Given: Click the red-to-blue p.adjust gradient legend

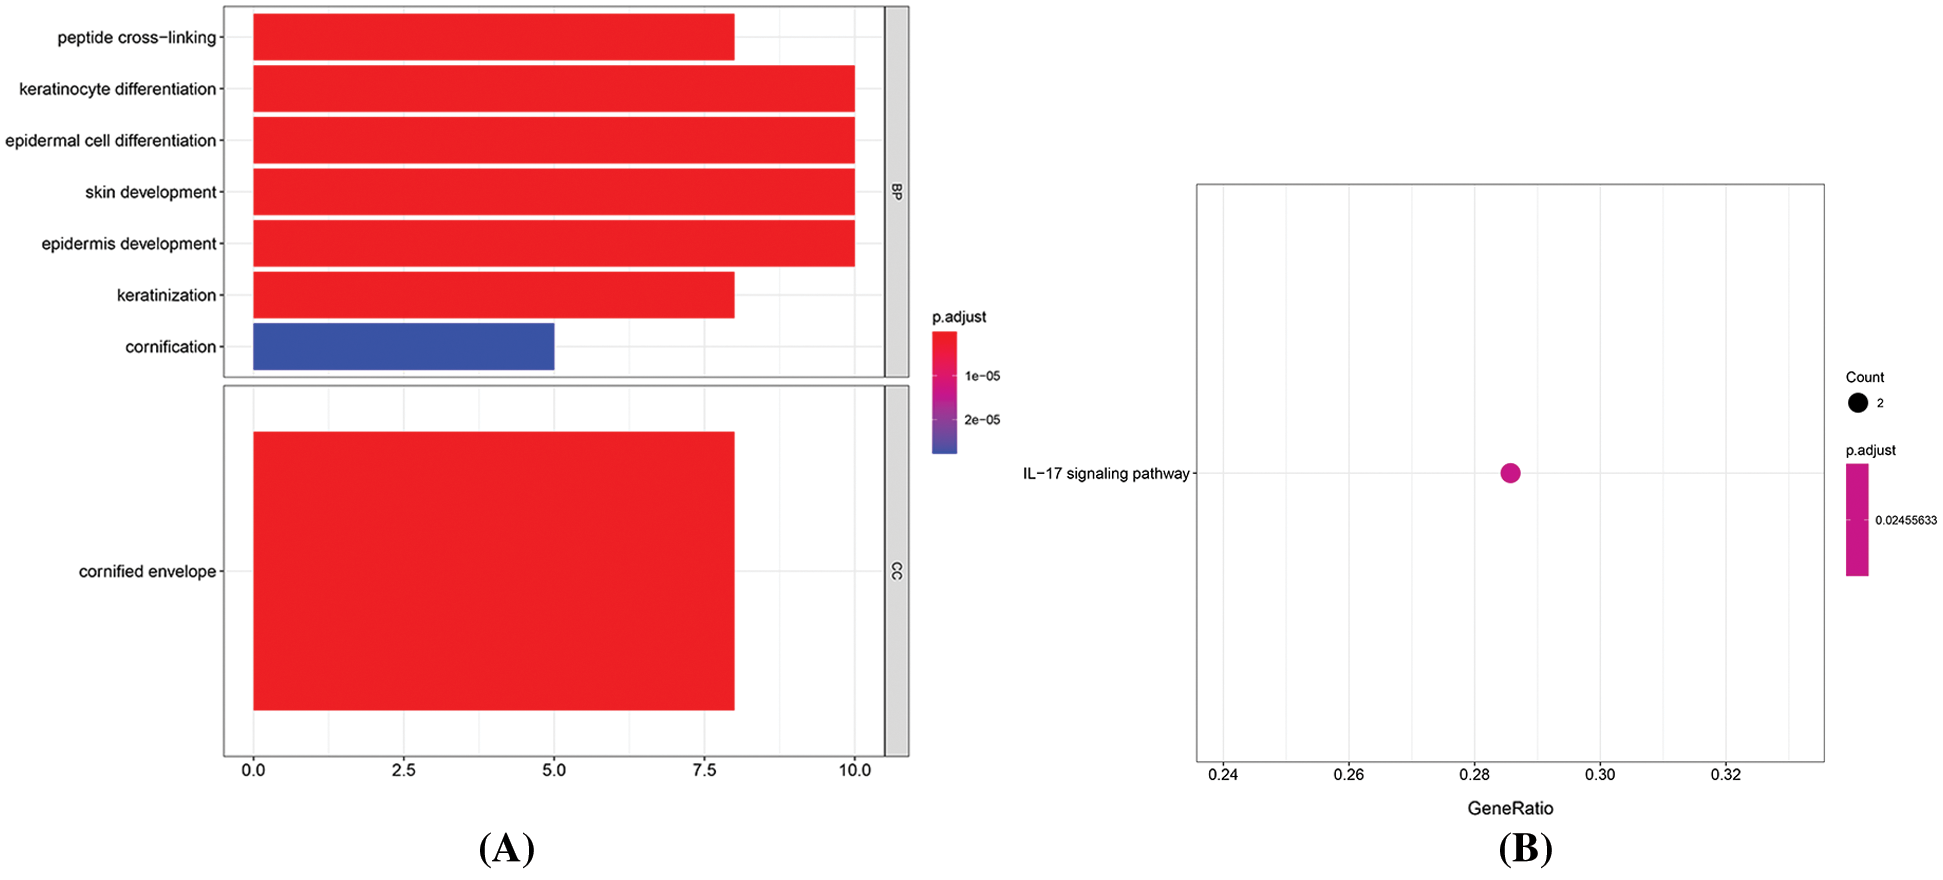Looking at the screenshot, I should [944, 393].
